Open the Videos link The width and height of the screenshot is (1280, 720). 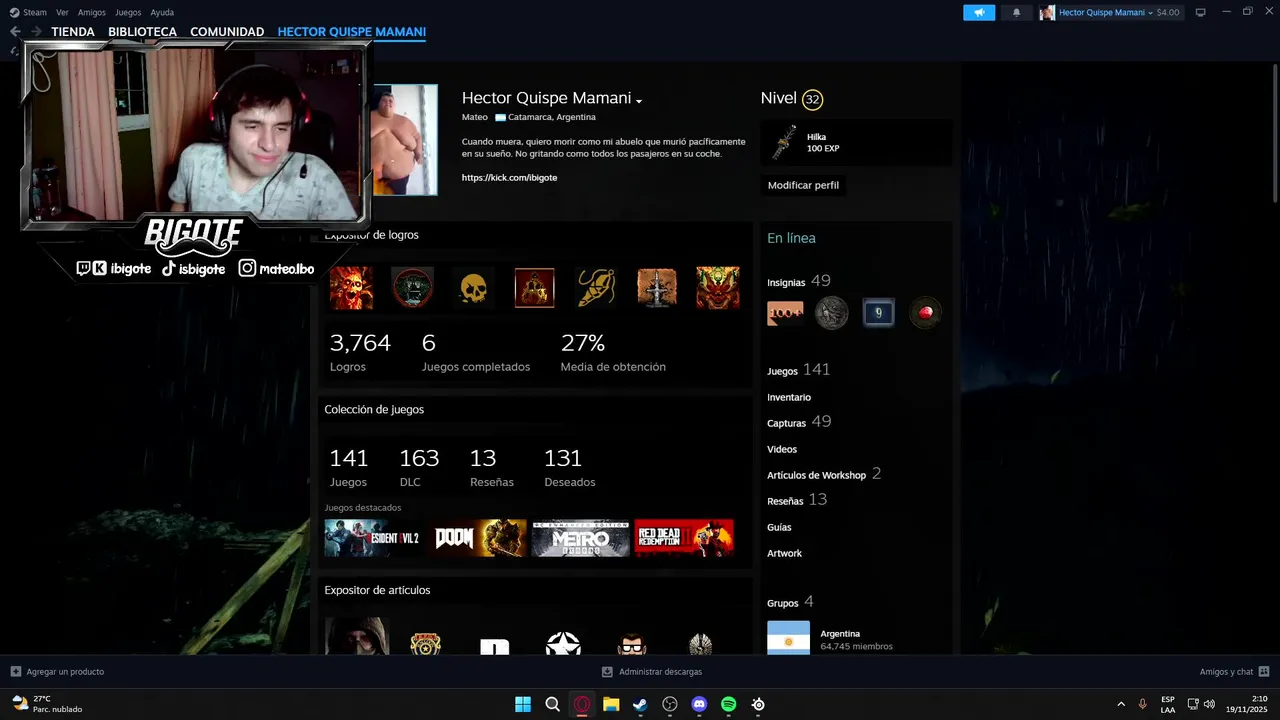coord(782,449)
